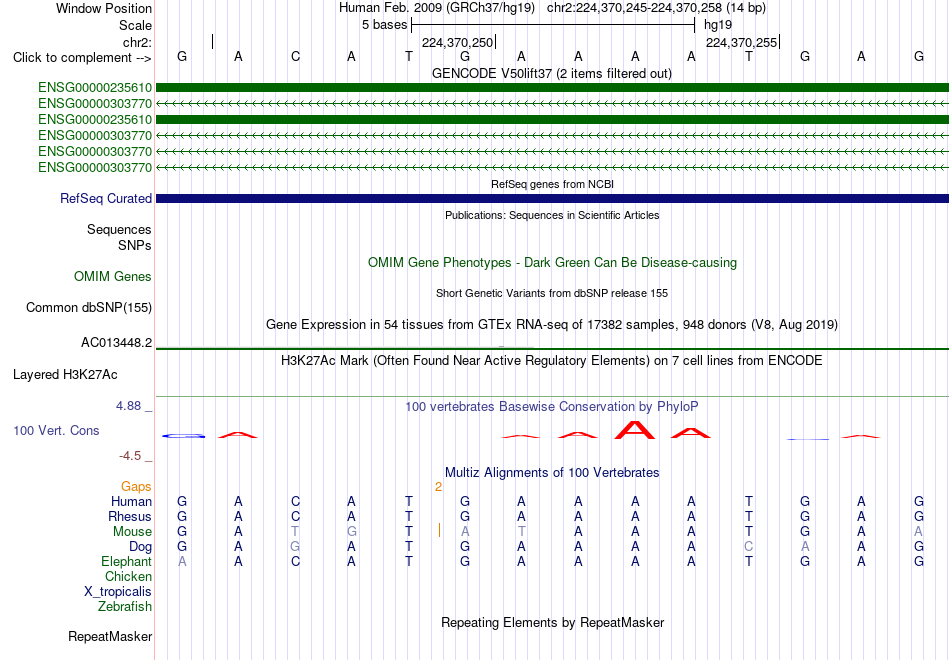Click the "Click to complement -->" label
The width and height of the screenshot is (950, 660).
[x=82, y=58]
